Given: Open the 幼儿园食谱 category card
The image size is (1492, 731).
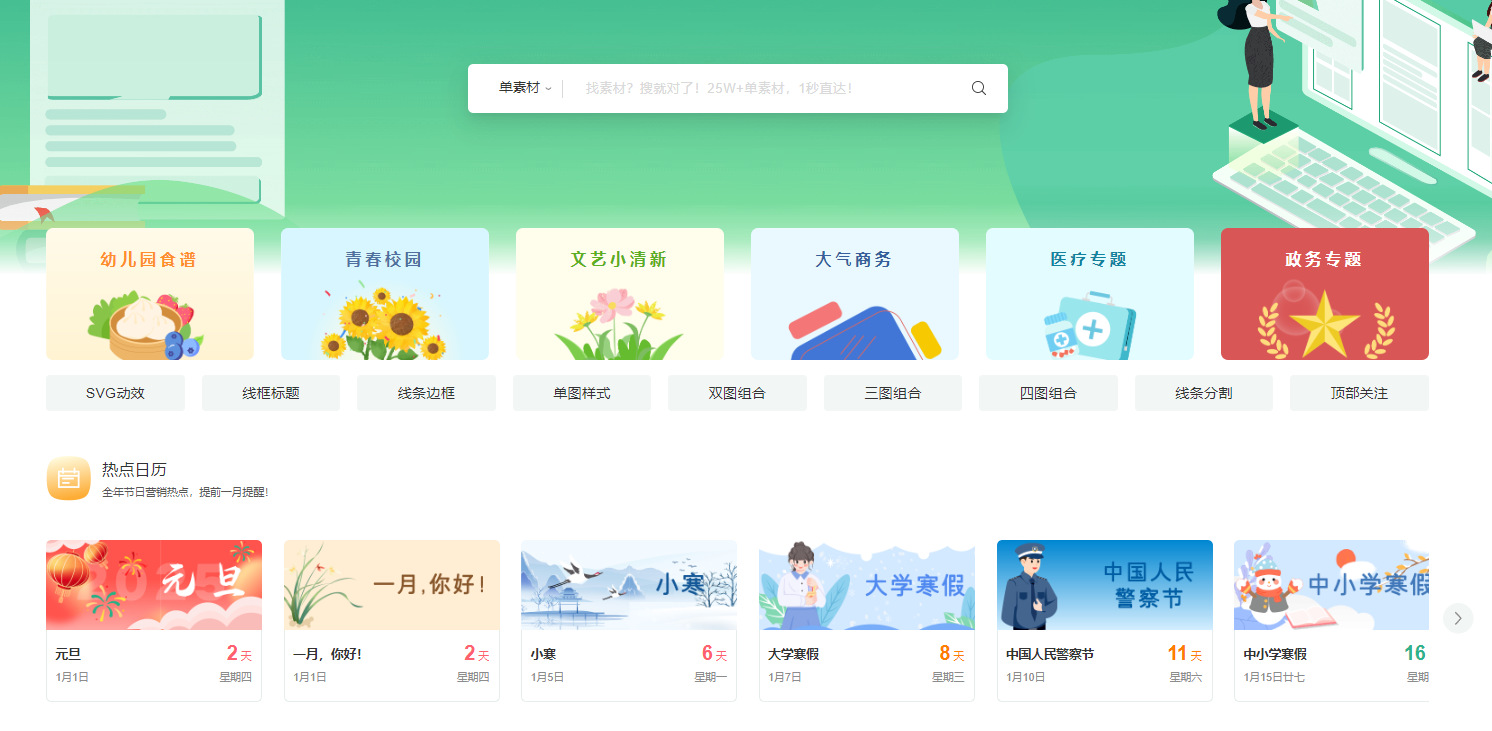Looking at the screenshot, I should (x=150, y=294).
